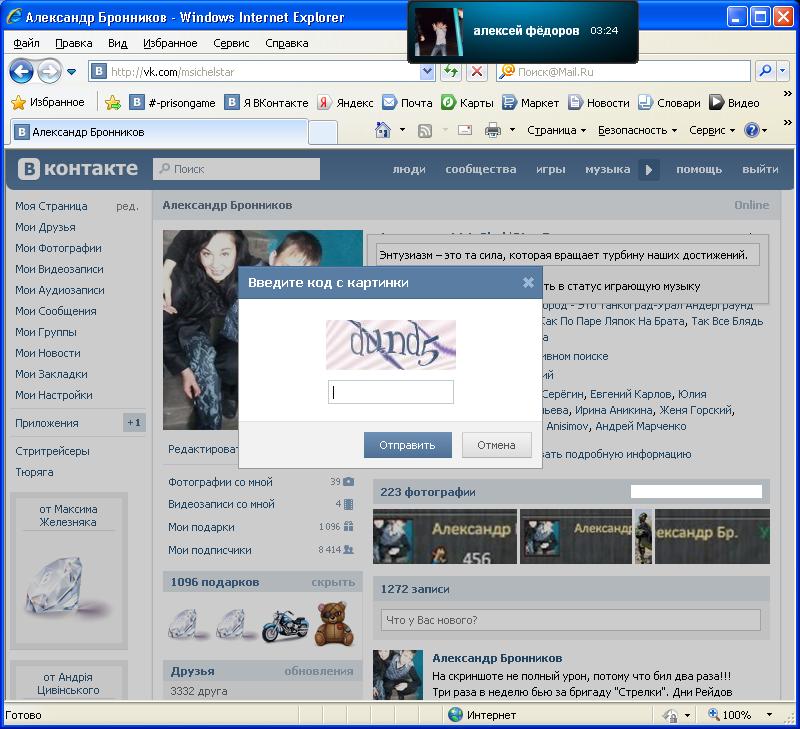Open the Карты bookmark

point(467,103)
